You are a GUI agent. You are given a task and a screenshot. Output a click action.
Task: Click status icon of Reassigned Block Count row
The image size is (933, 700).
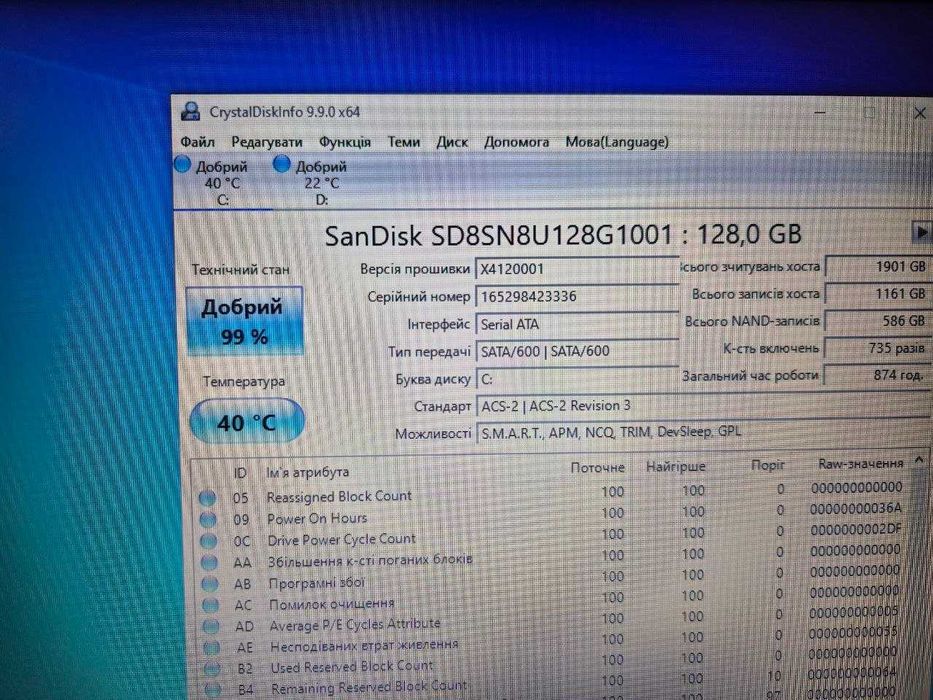coord(207,497)
